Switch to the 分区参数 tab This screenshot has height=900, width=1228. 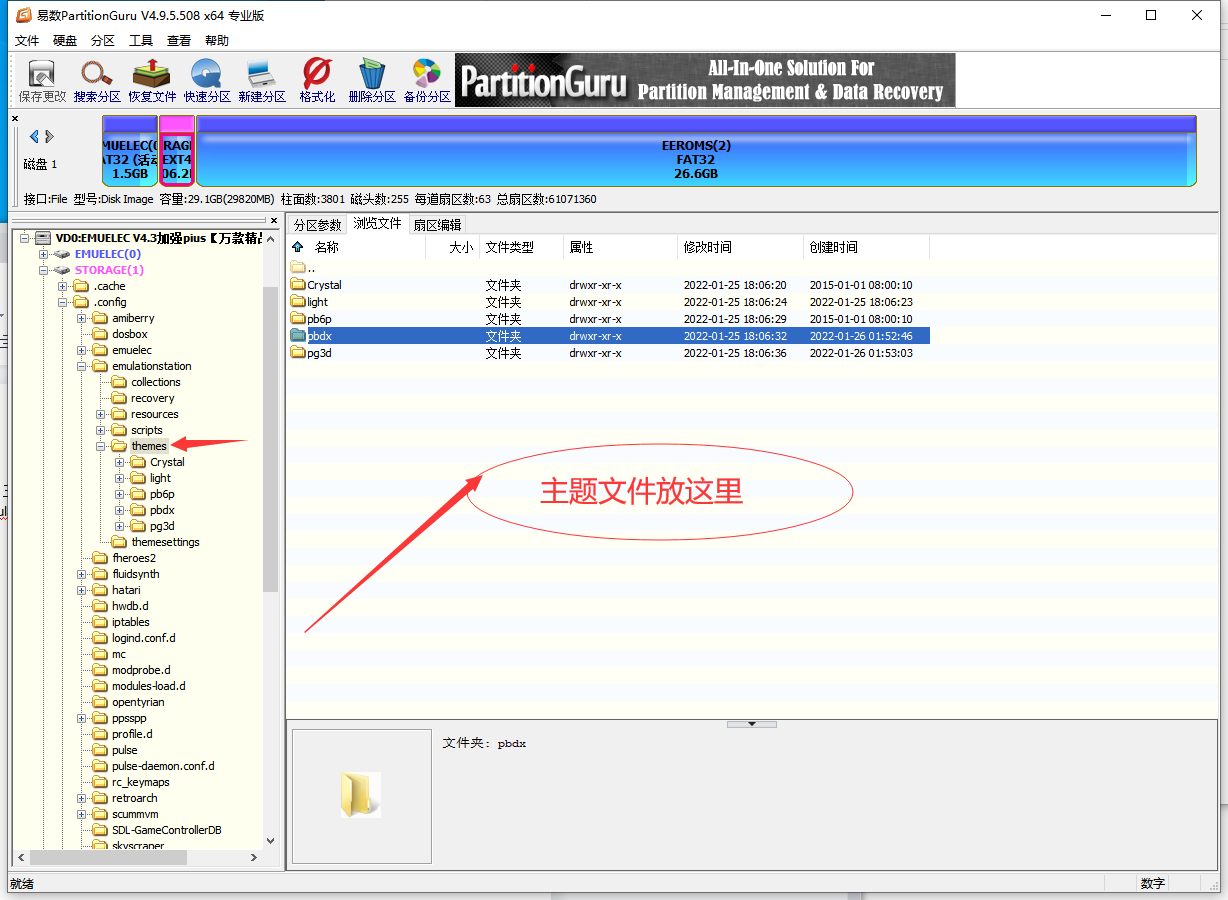[317, 225]
